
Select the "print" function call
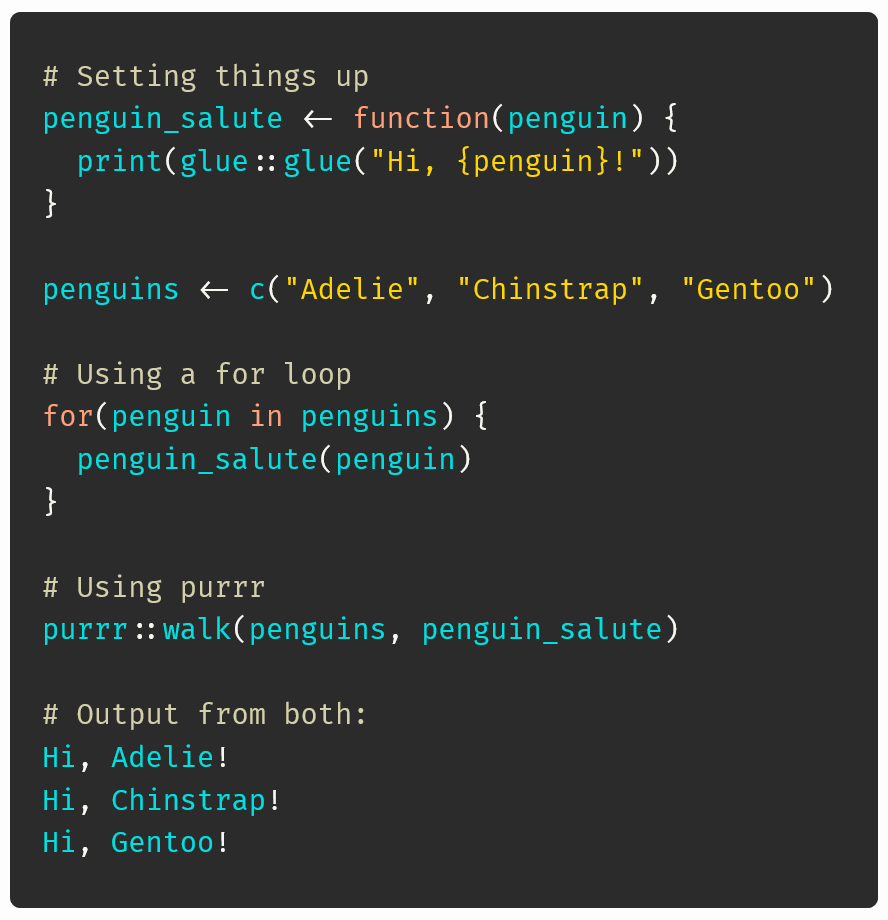tap(119, 161)
